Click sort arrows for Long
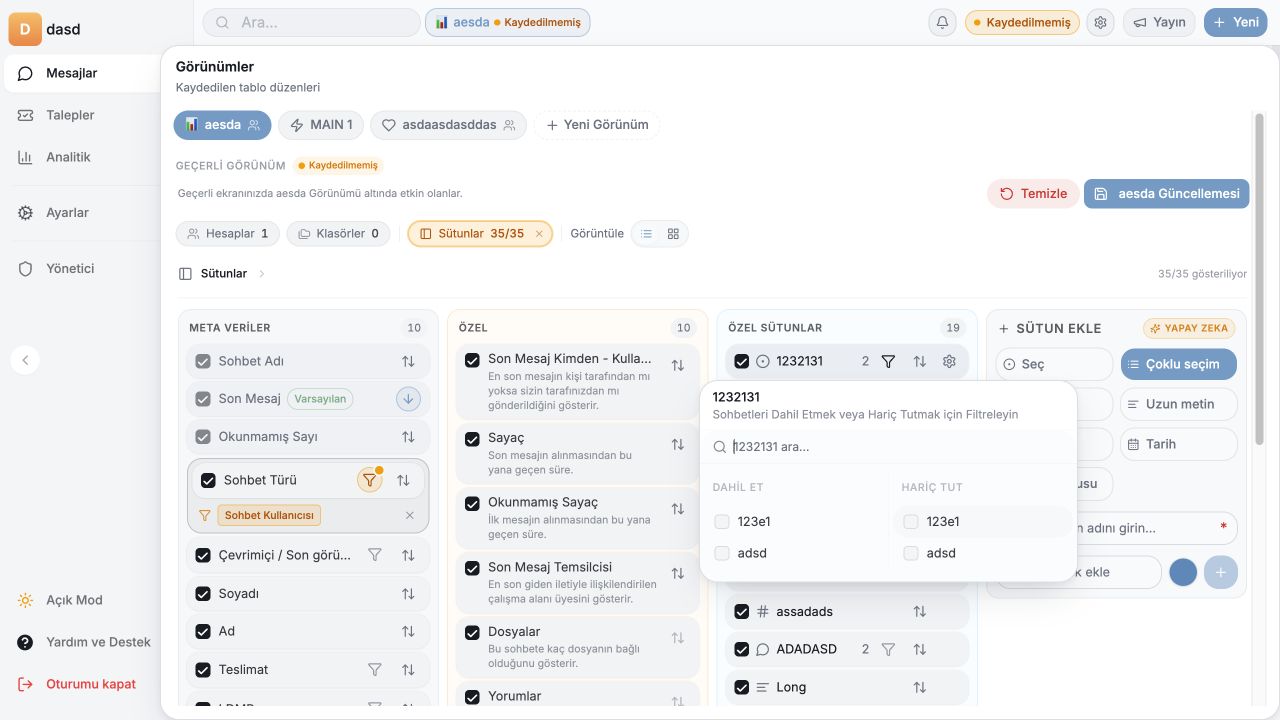Image resolution: width=1280 pixels, height=720 pixels. pyautogui.click(x=919, y=688)
